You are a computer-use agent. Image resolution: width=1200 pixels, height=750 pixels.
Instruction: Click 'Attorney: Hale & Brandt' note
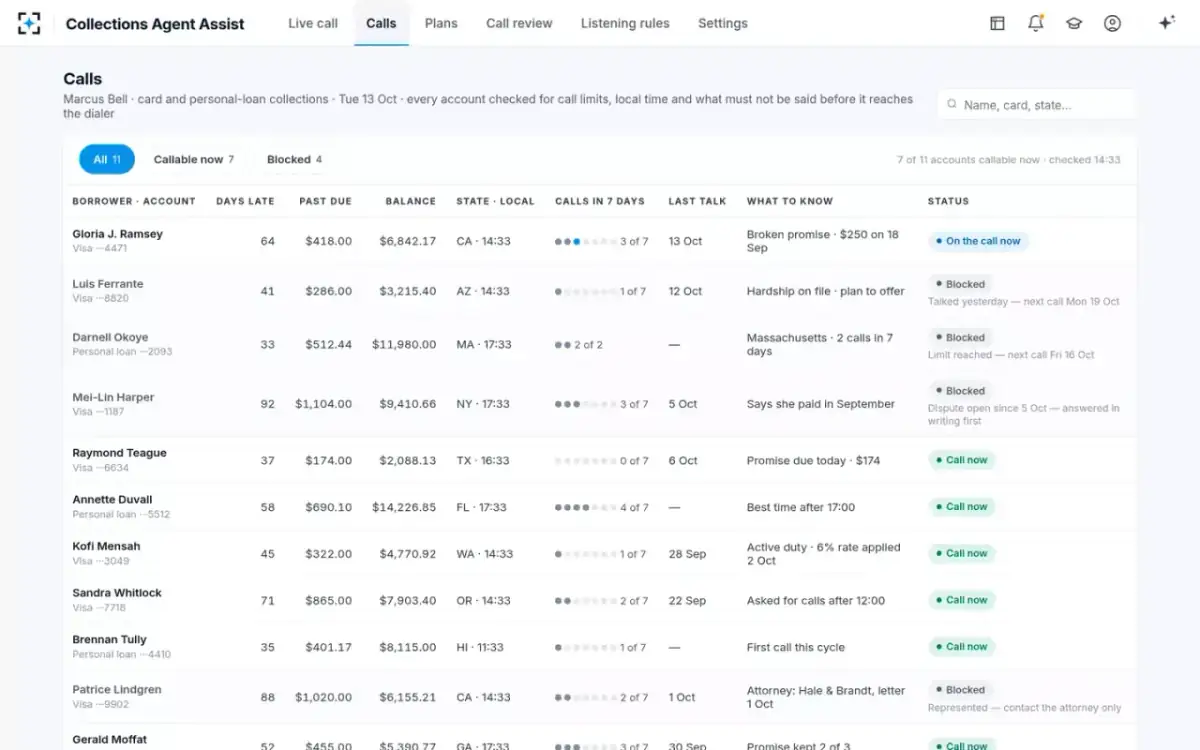[x=826, y=697]
